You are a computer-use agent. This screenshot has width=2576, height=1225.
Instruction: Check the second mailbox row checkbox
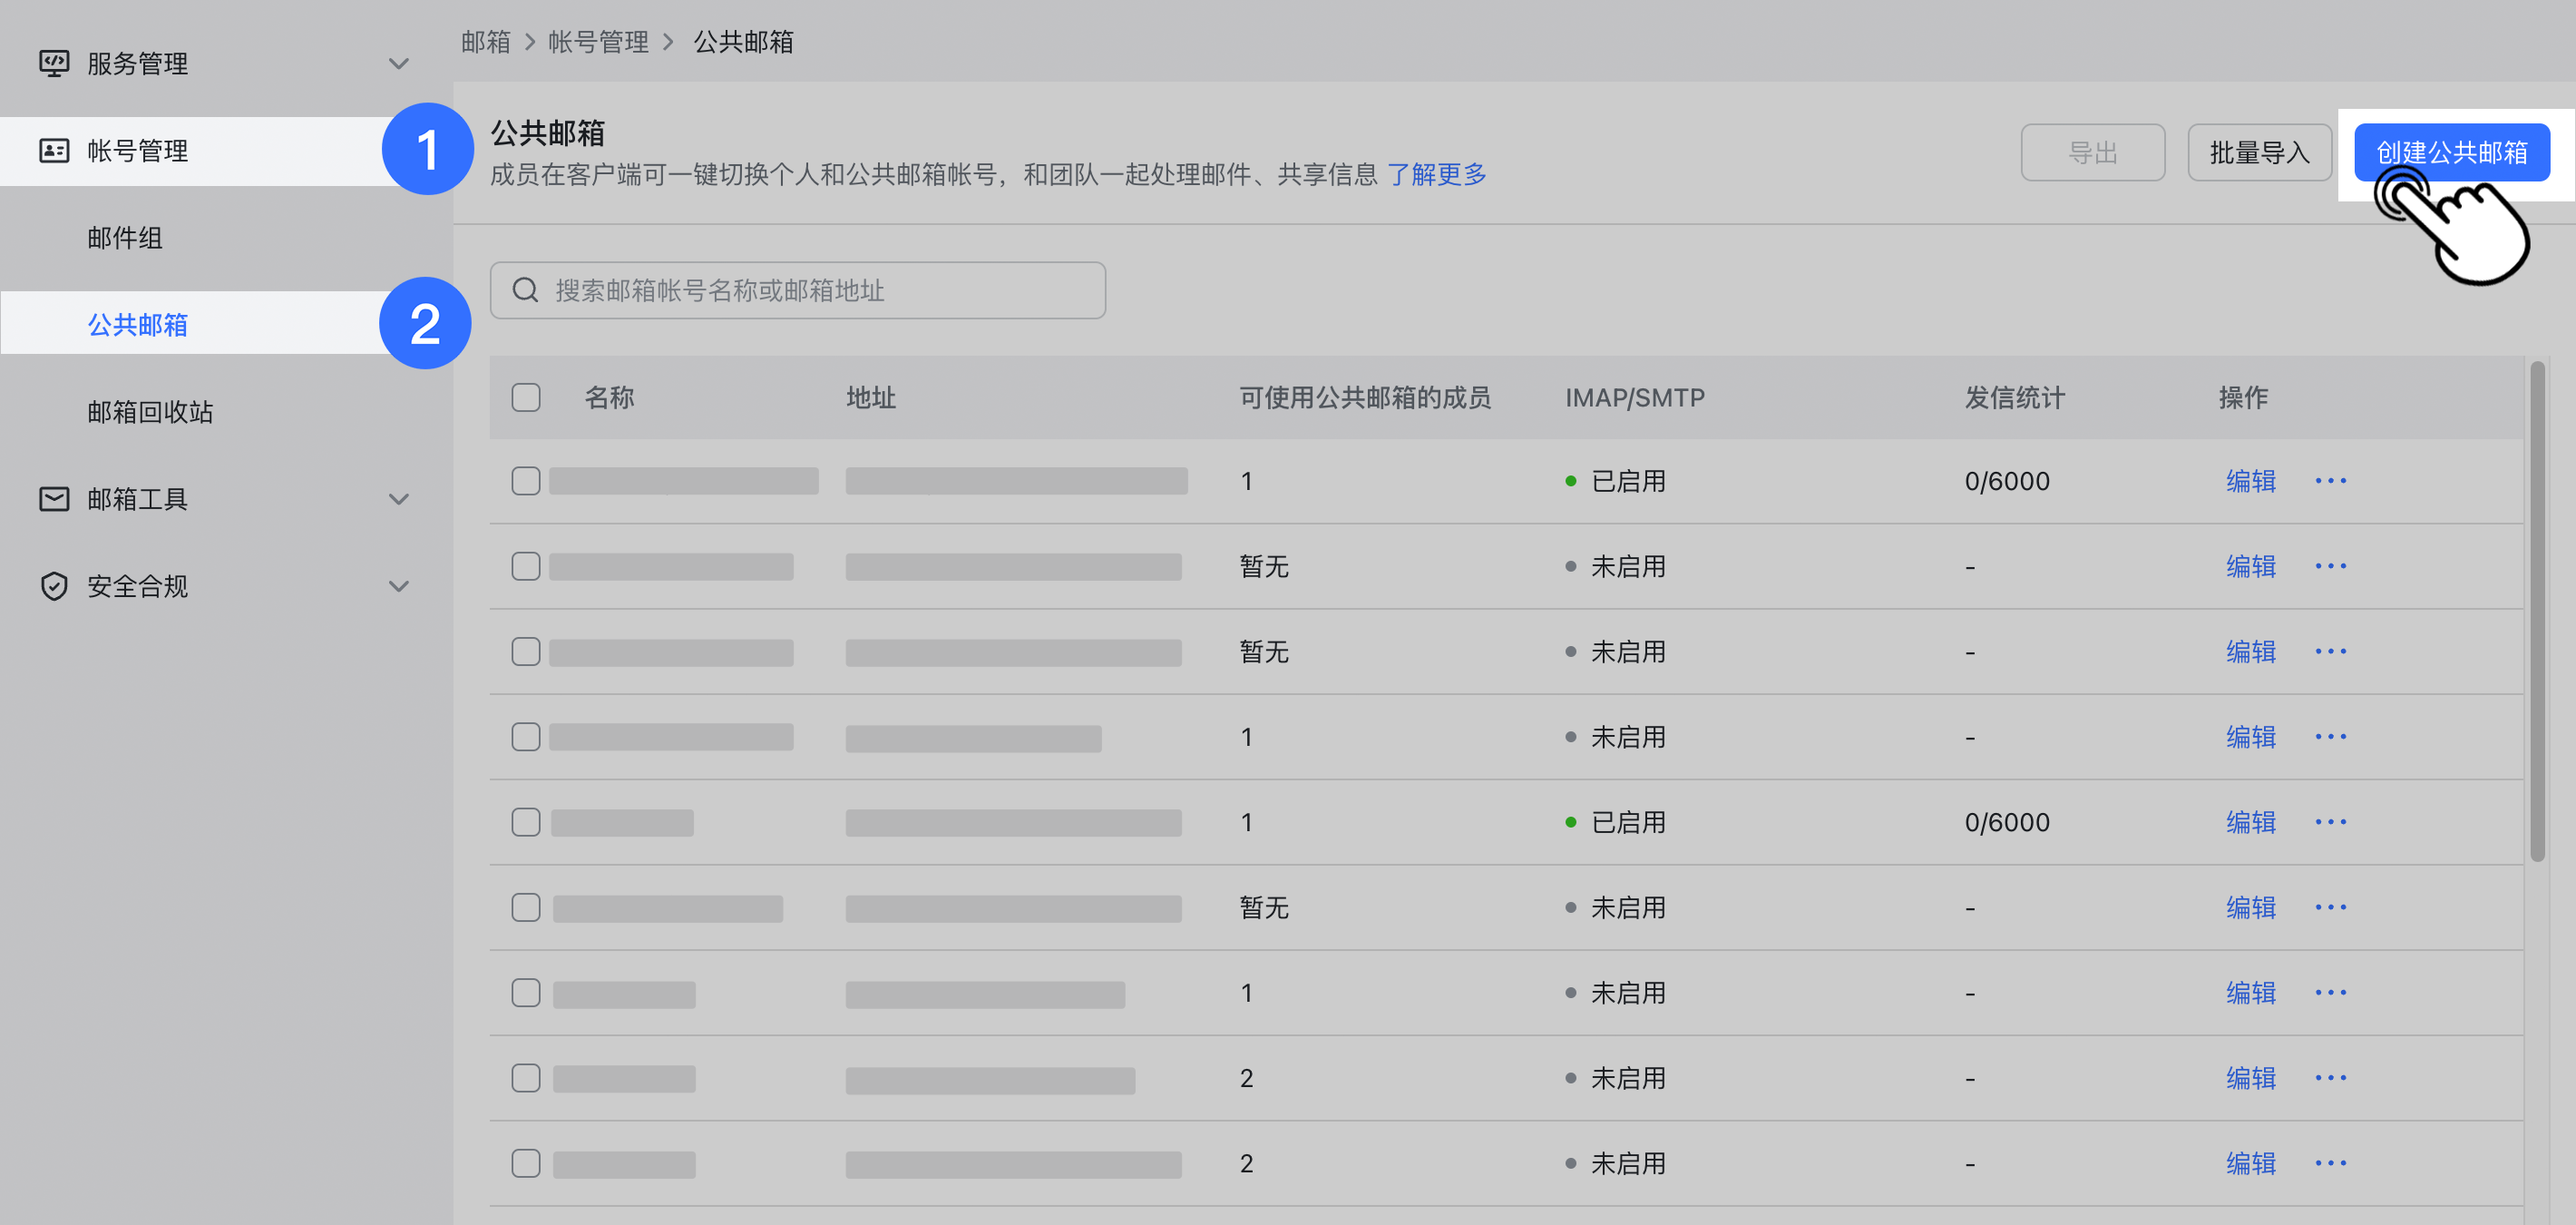(x=525, y=566)
